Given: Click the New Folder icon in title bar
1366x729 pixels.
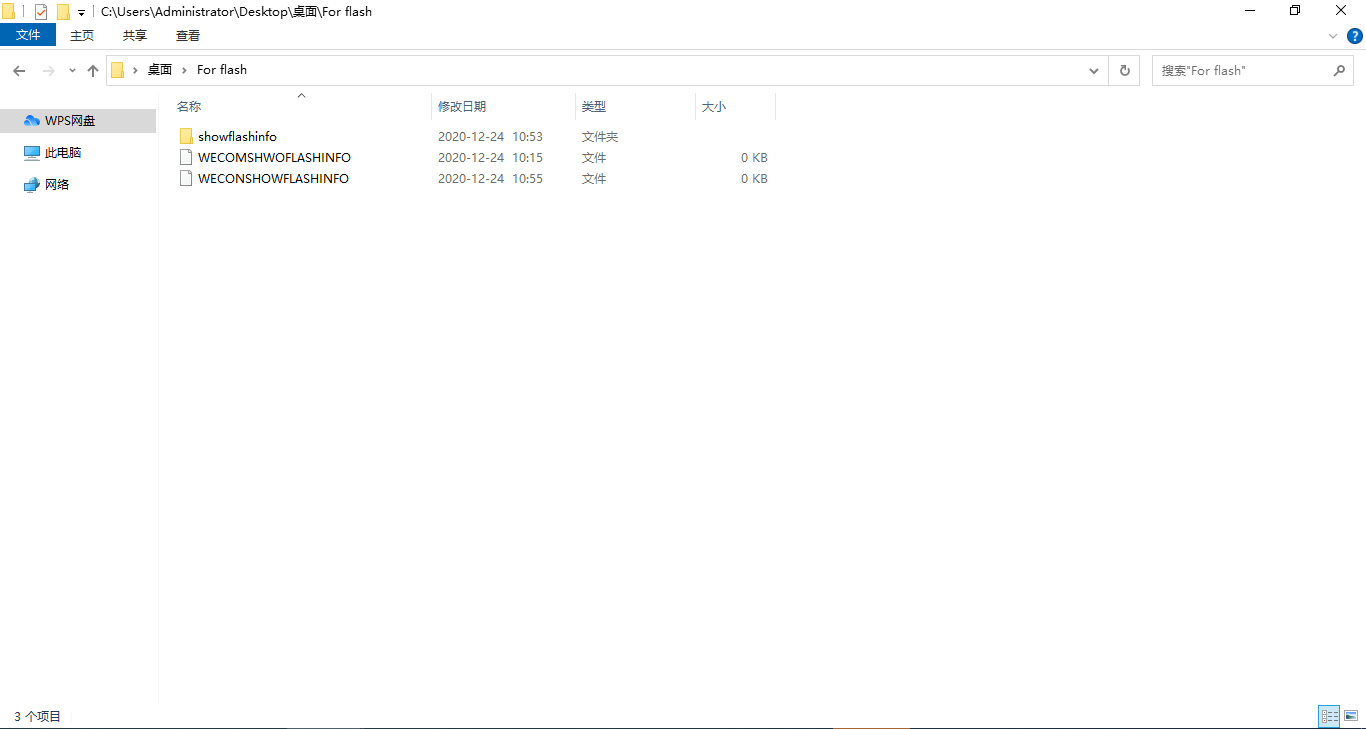Looking at the screenshot, I should click(x=63, y=12).
